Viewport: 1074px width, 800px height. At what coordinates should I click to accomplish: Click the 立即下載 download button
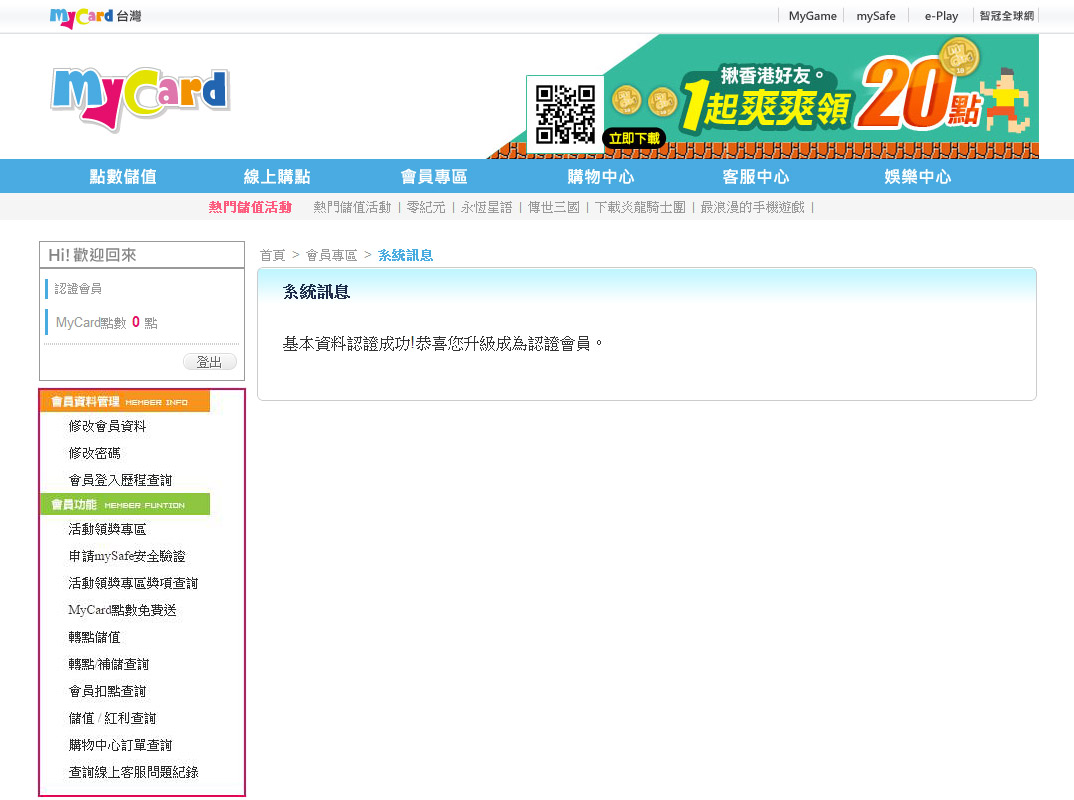[x=634, y=138]
